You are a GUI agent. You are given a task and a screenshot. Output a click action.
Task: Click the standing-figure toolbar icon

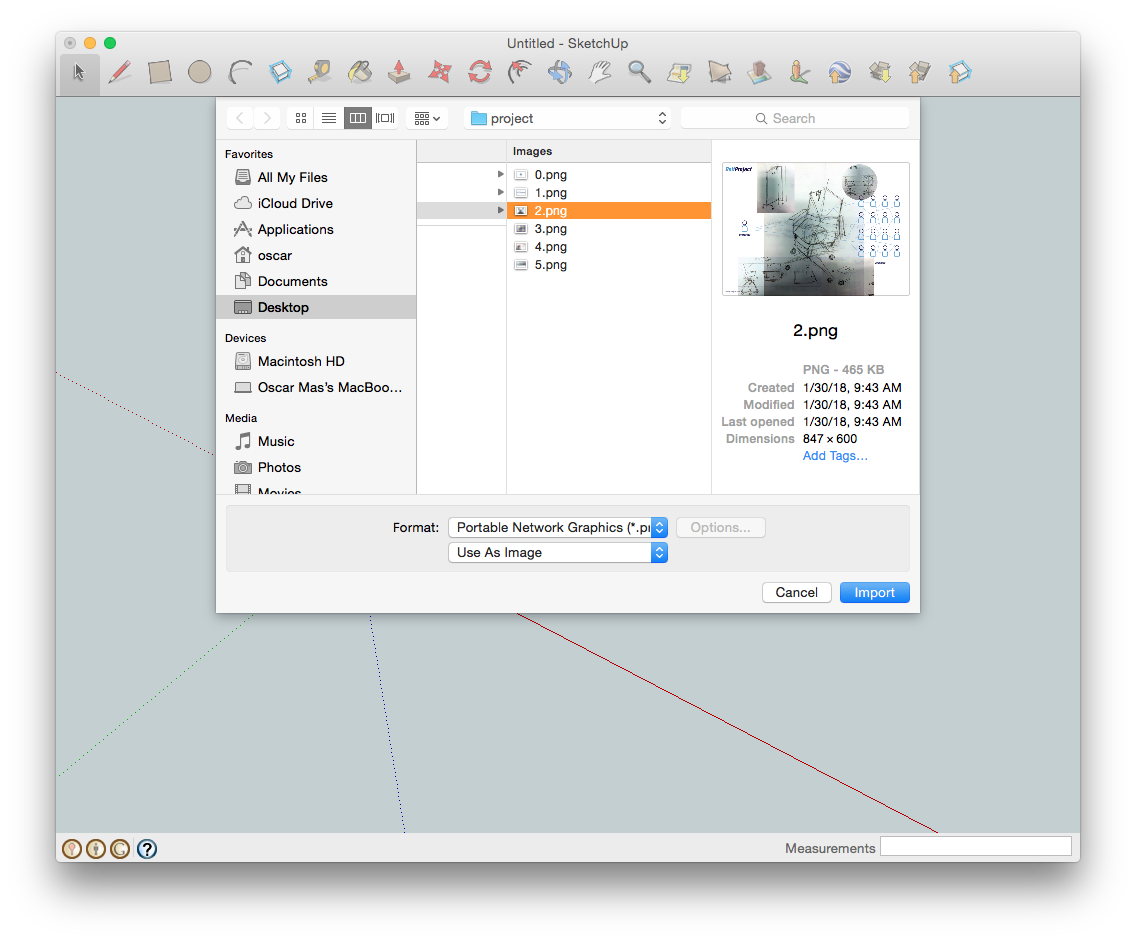[x=799, y=72]
